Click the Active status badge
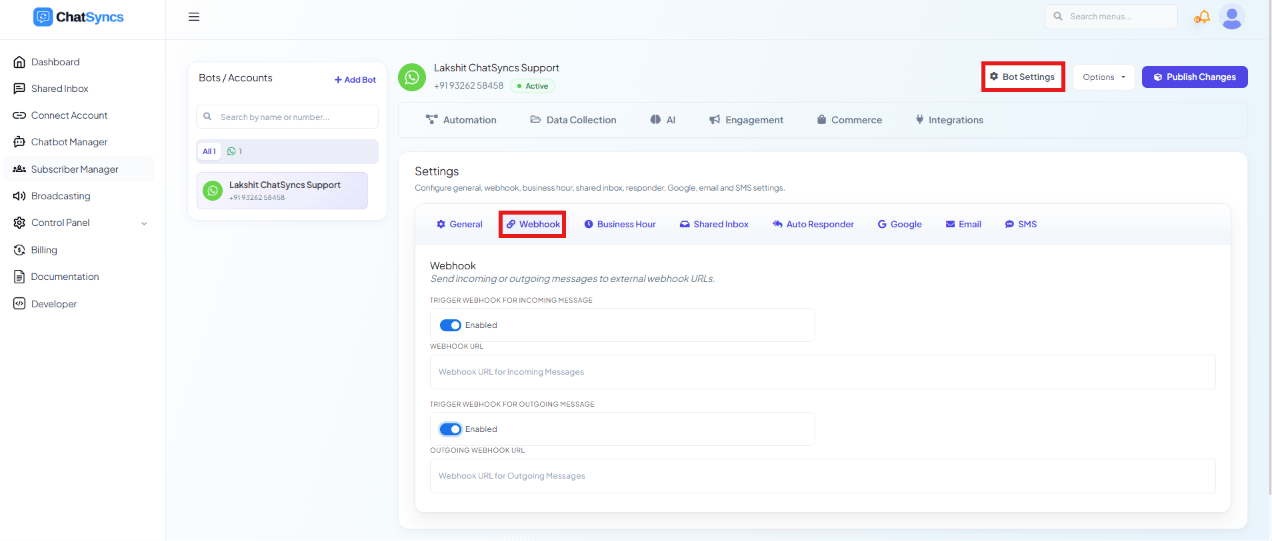Screen dimensions: 1272x541 [532, 86]
